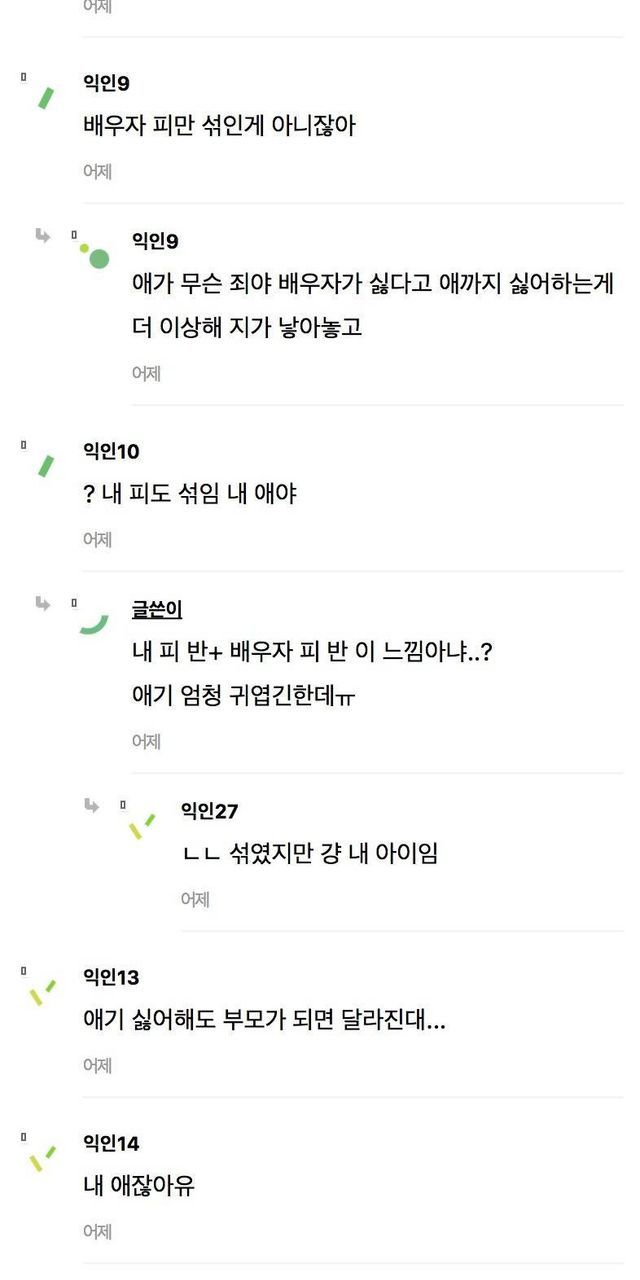Open 익인10's green slash avatar
This screenshot has height=1280, width=640.
coord(45,465)
